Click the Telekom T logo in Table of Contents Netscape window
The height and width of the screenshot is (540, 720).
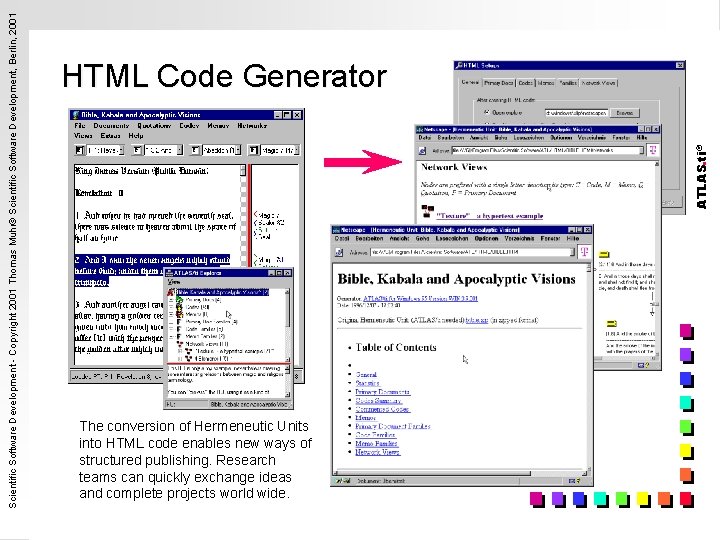pos(584,252)
